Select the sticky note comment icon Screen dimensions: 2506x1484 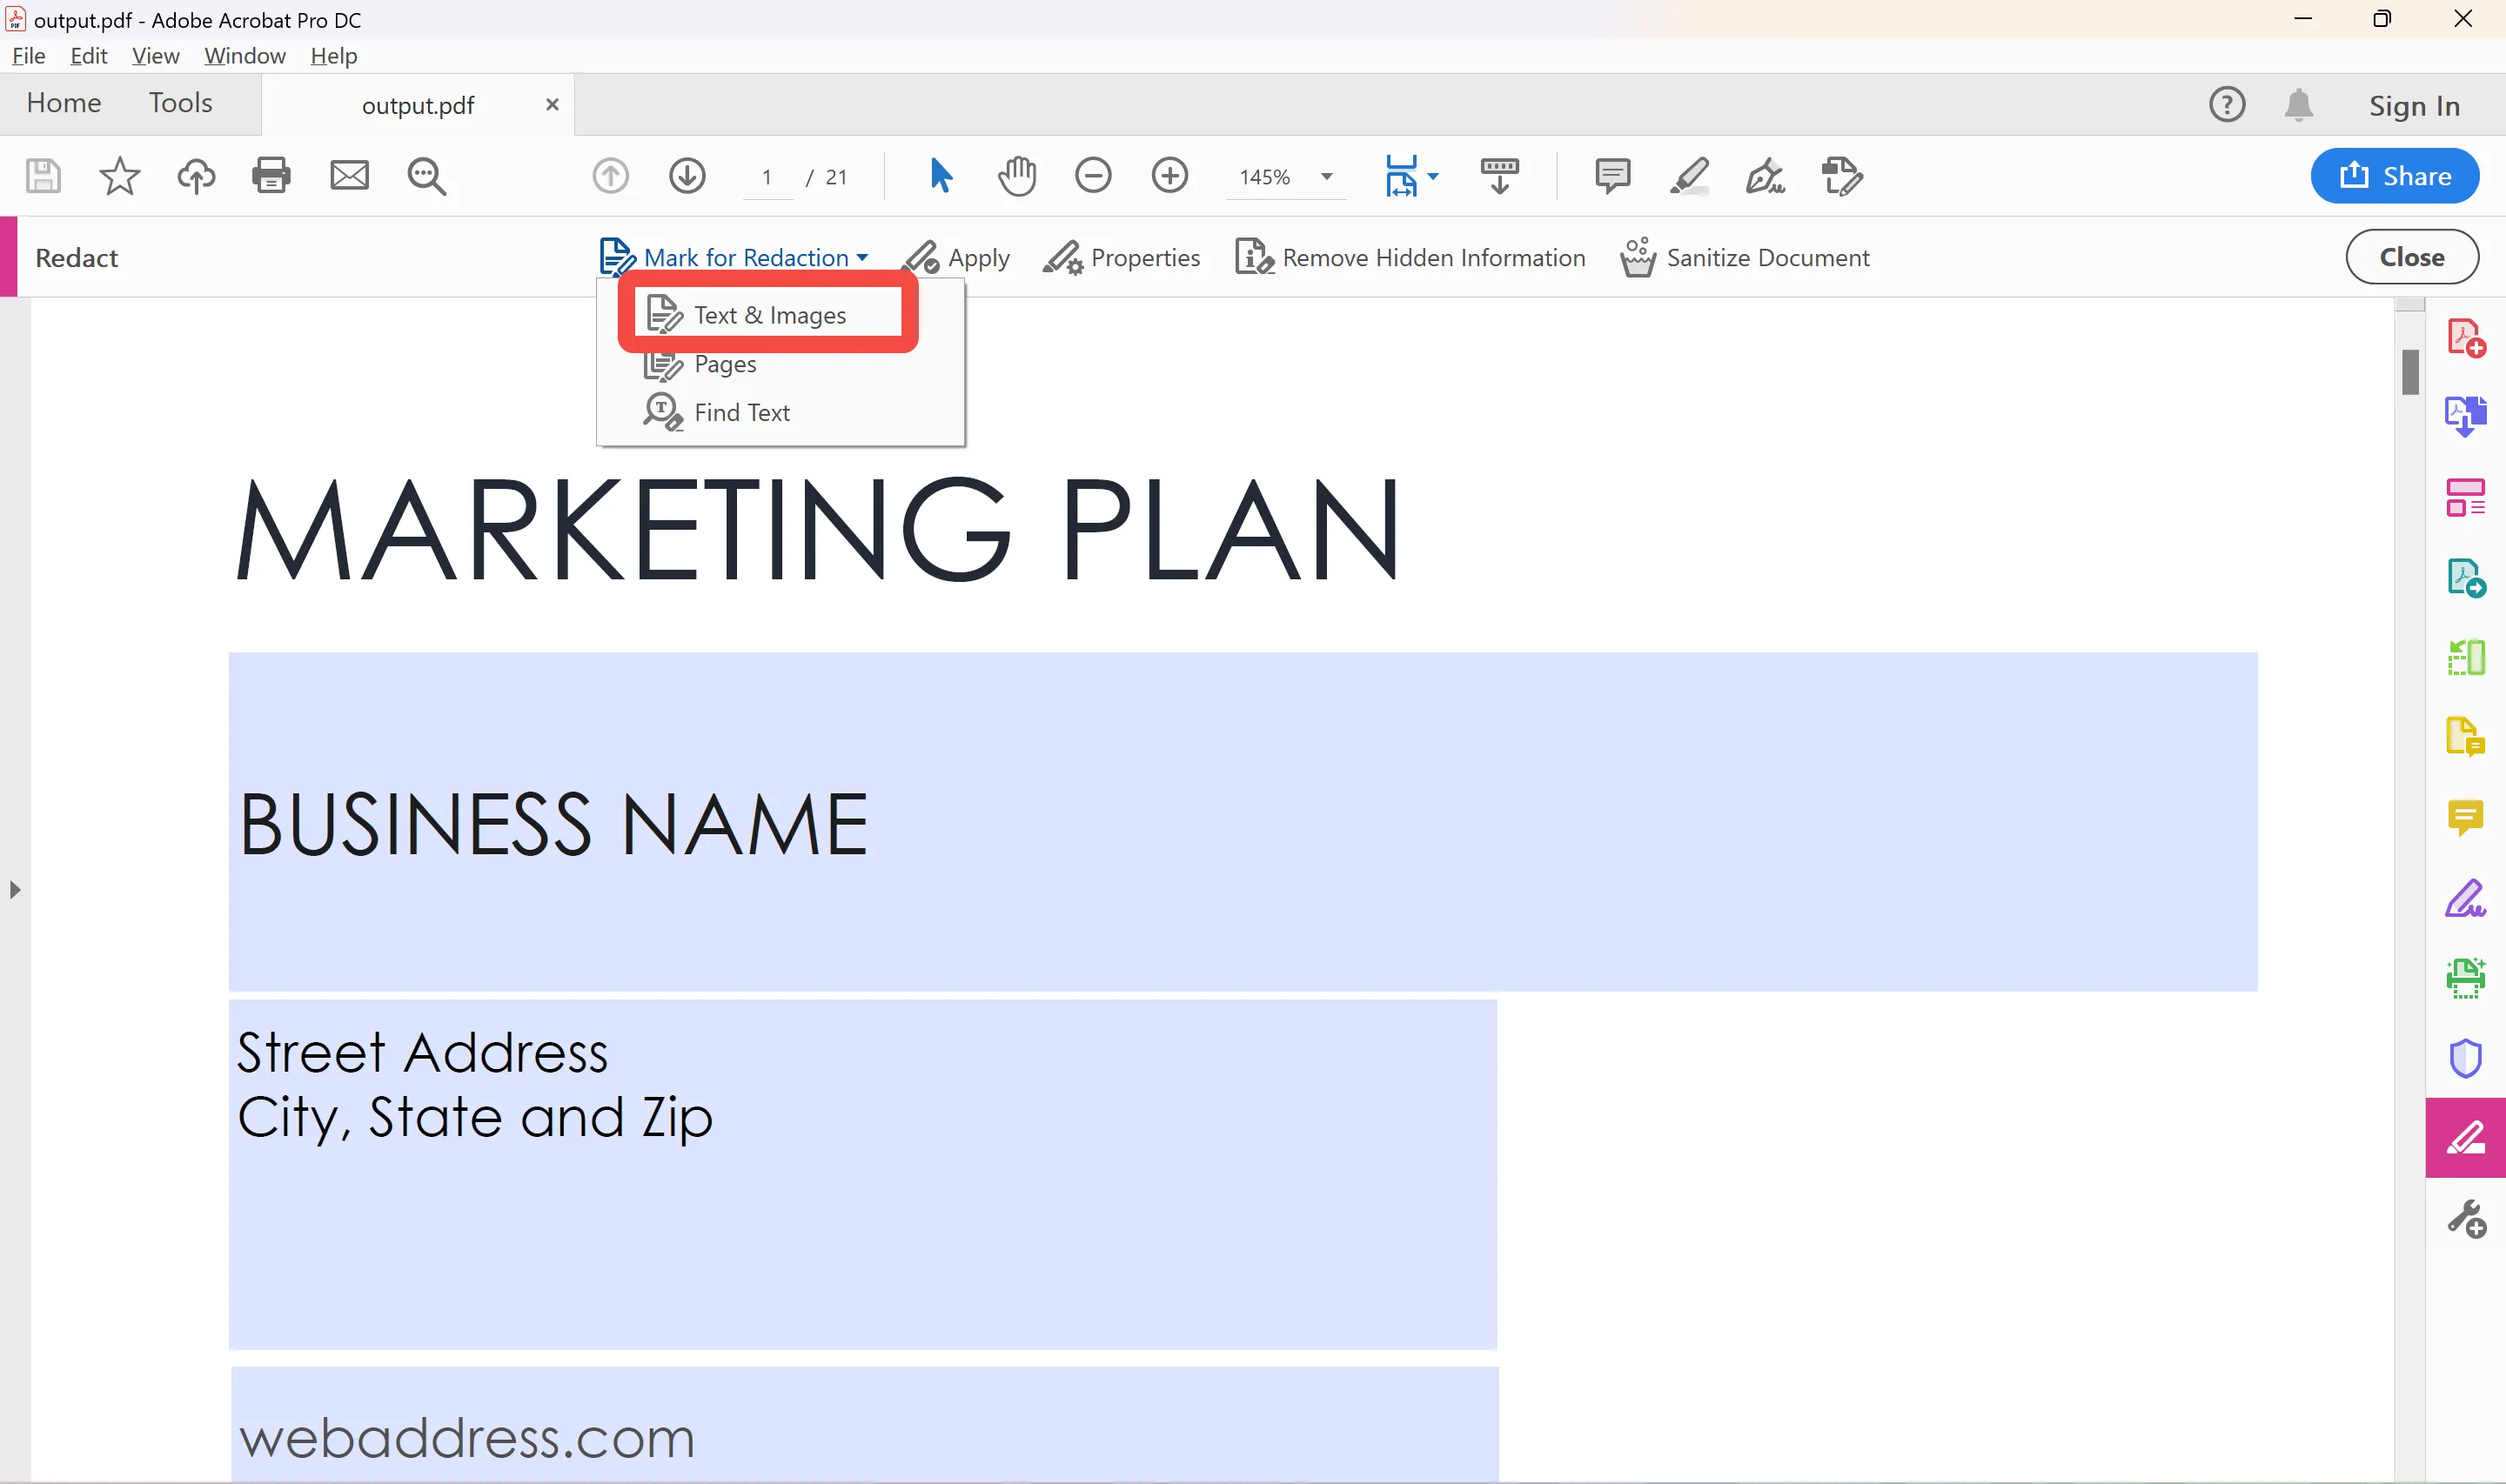coord(1610,177)
